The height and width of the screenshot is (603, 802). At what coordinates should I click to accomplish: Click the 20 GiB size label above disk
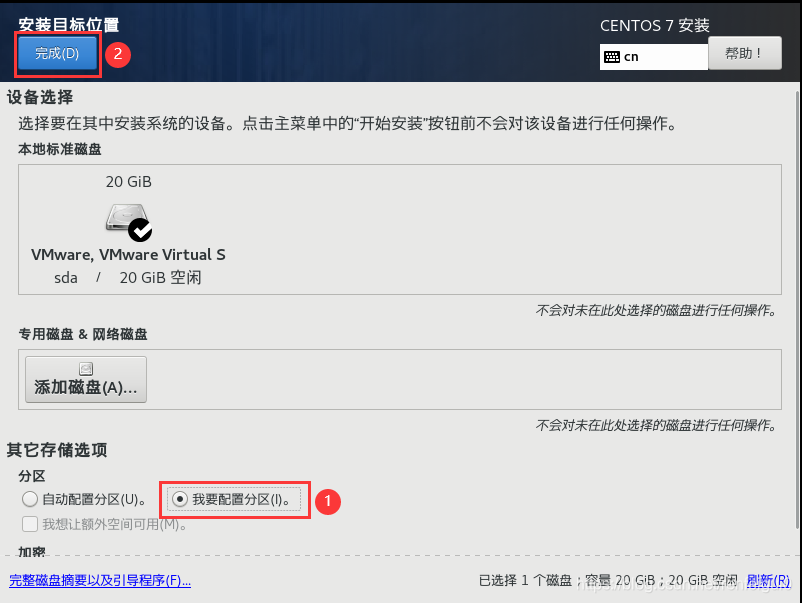pyautogui.click(x=129, y=182)
